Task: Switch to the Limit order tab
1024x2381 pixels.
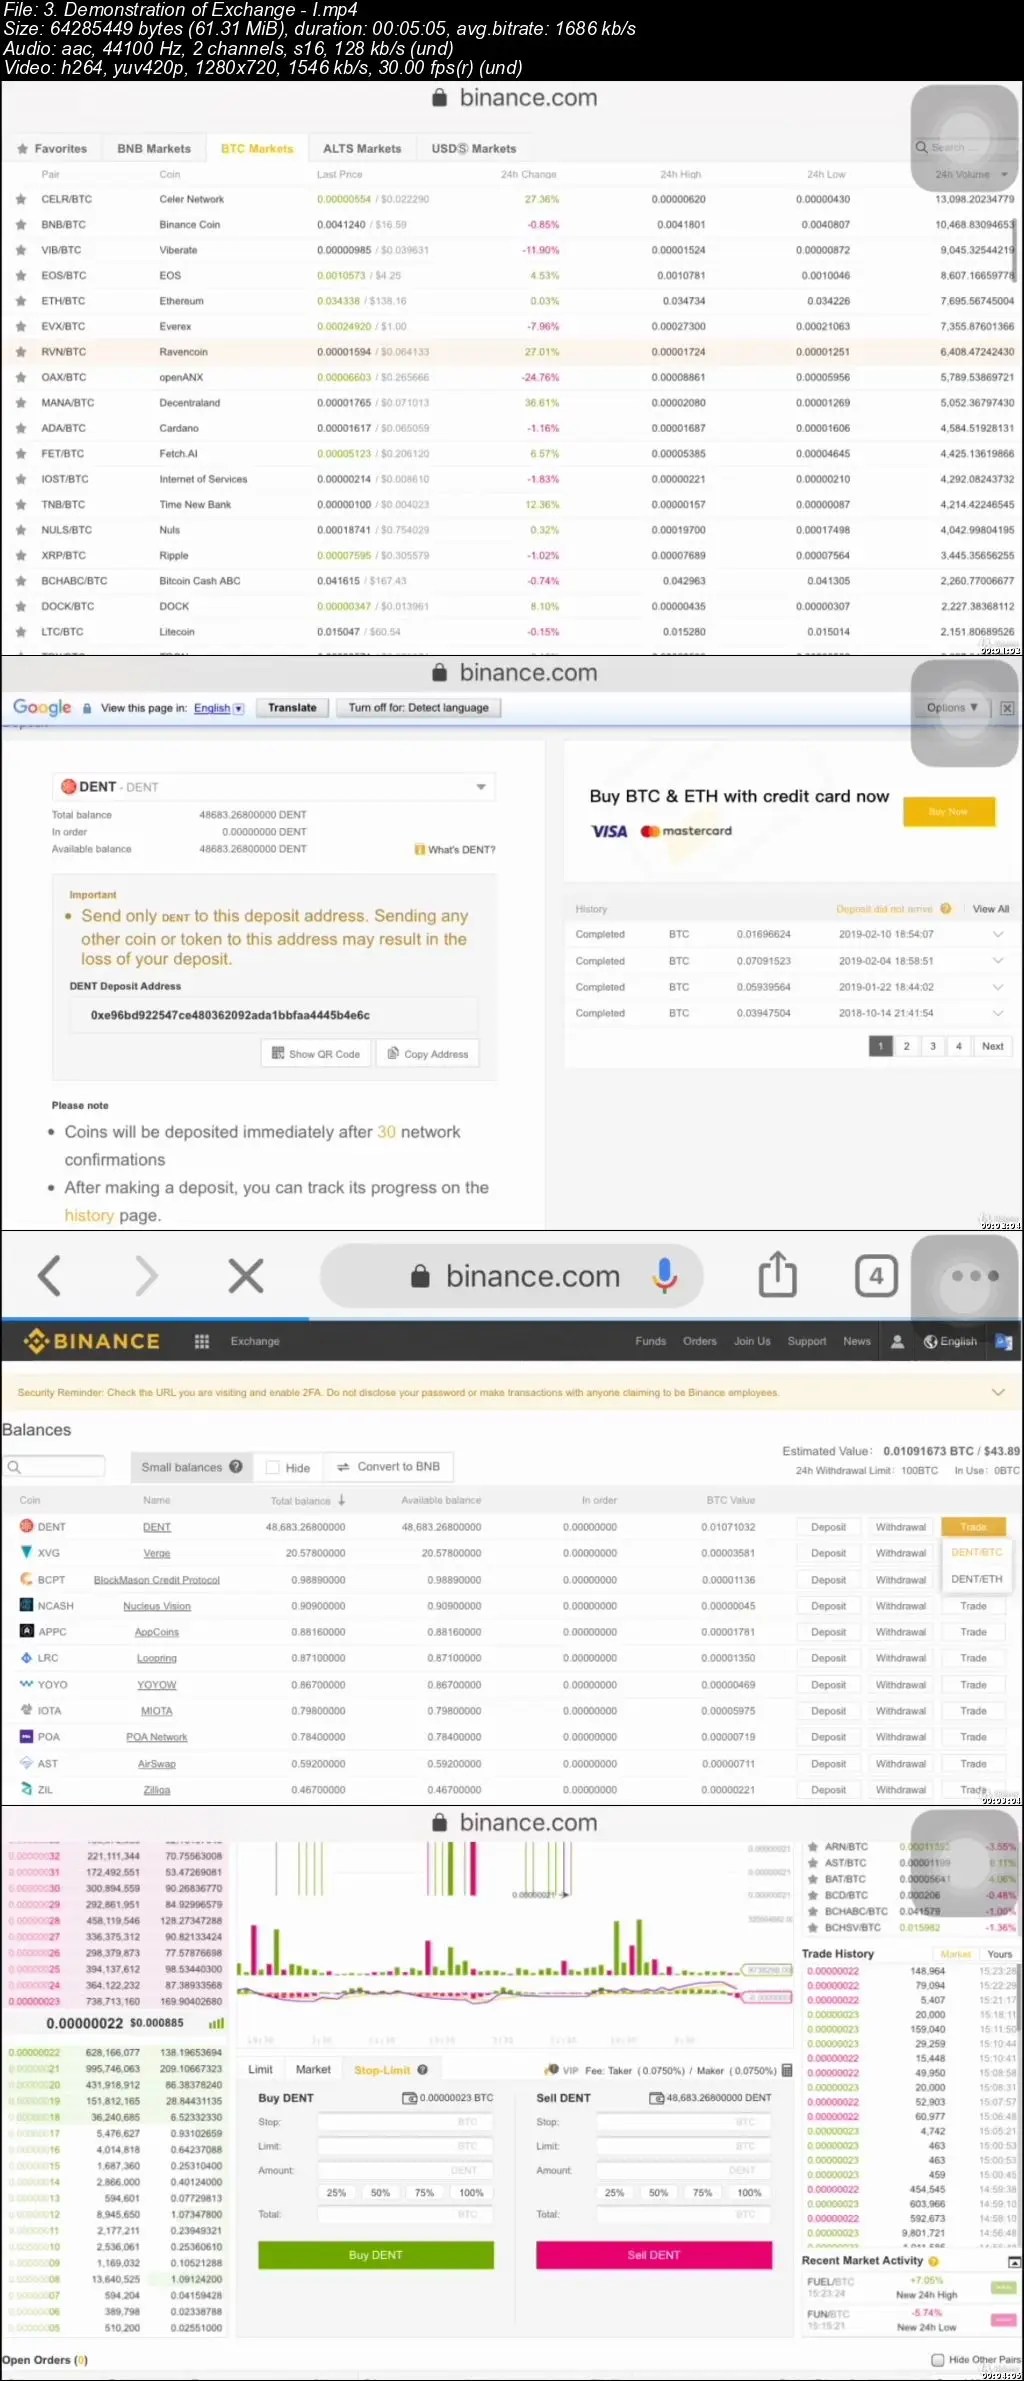Action: tap(260, 2070)
